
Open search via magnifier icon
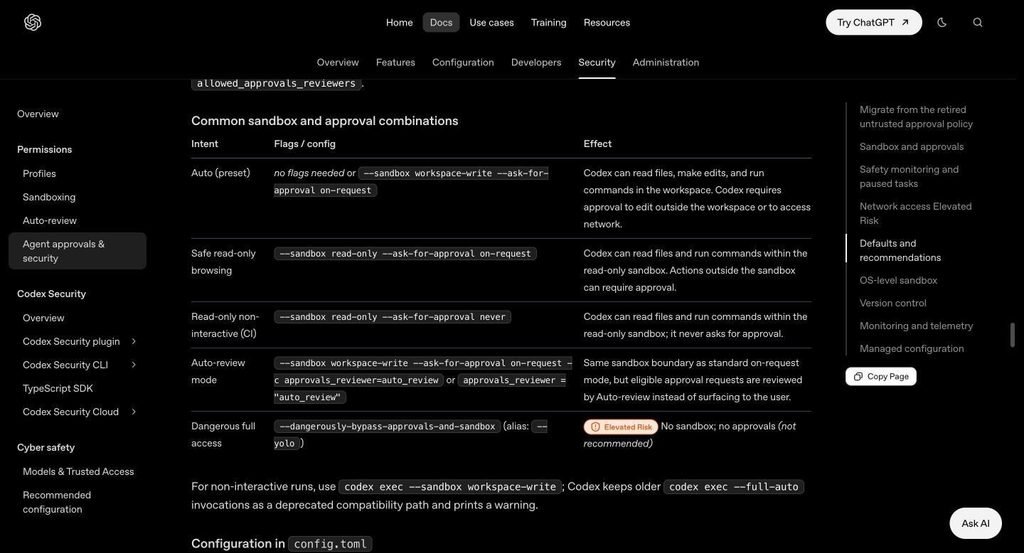(978, 22)
